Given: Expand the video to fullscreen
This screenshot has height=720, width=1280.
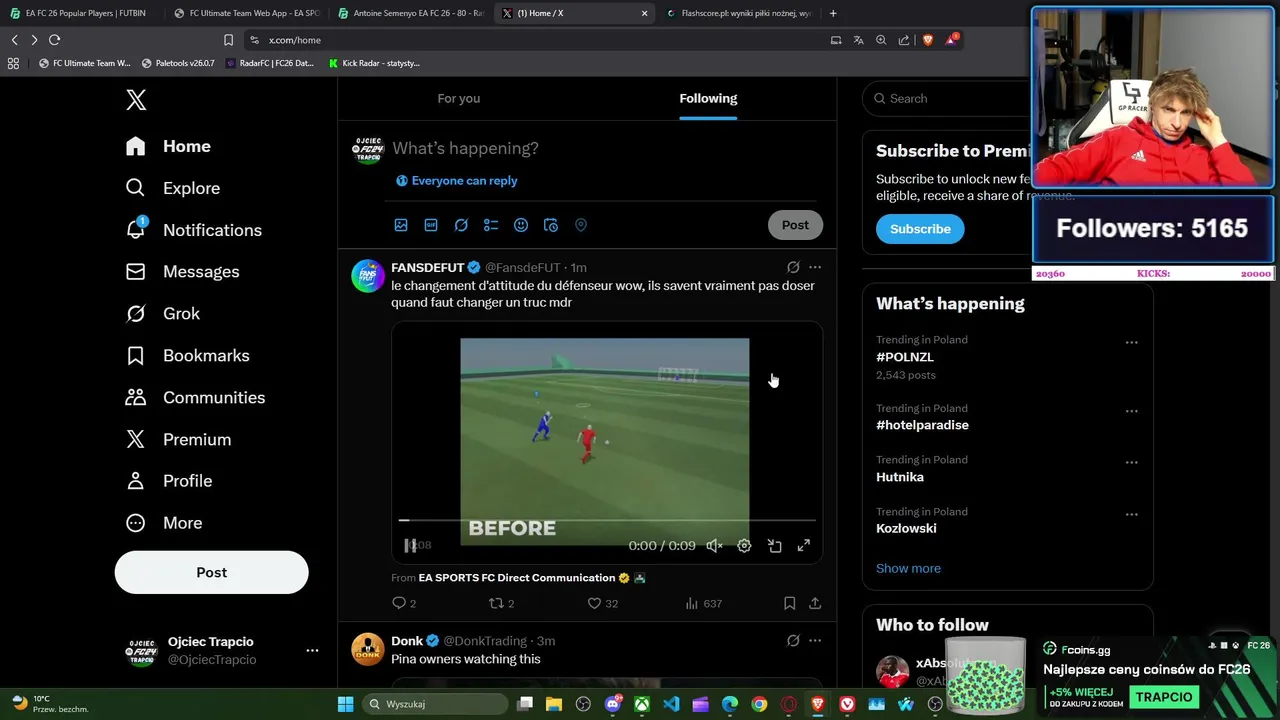Looking at the screenshot, I should tap(803, 546).
